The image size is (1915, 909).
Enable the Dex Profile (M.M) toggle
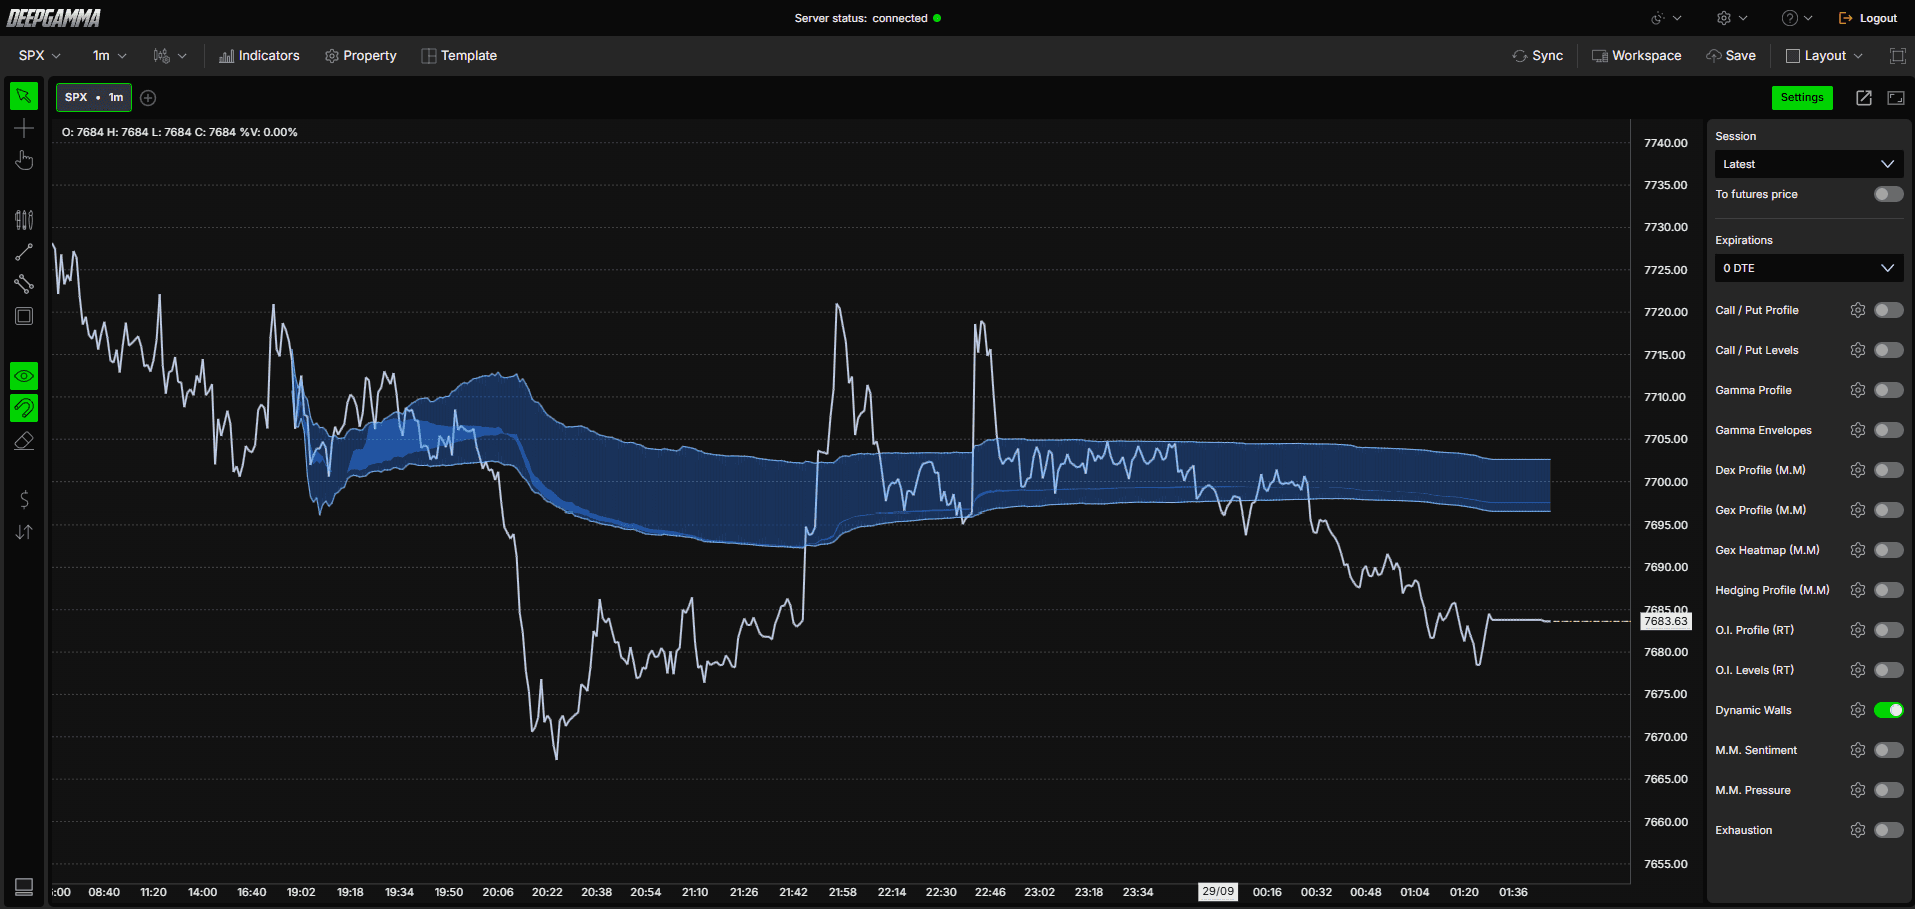coord(1889,470)
